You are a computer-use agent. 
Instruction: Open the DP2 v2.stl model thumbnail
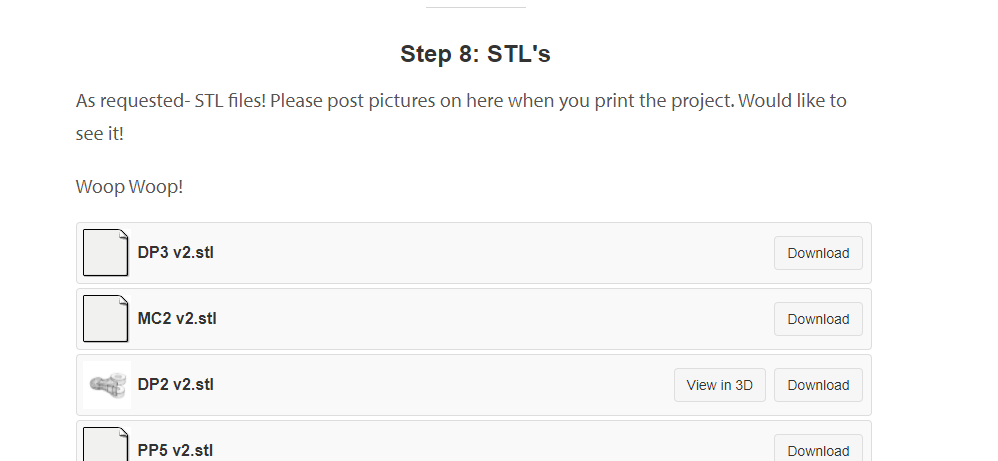coord(106,385)
